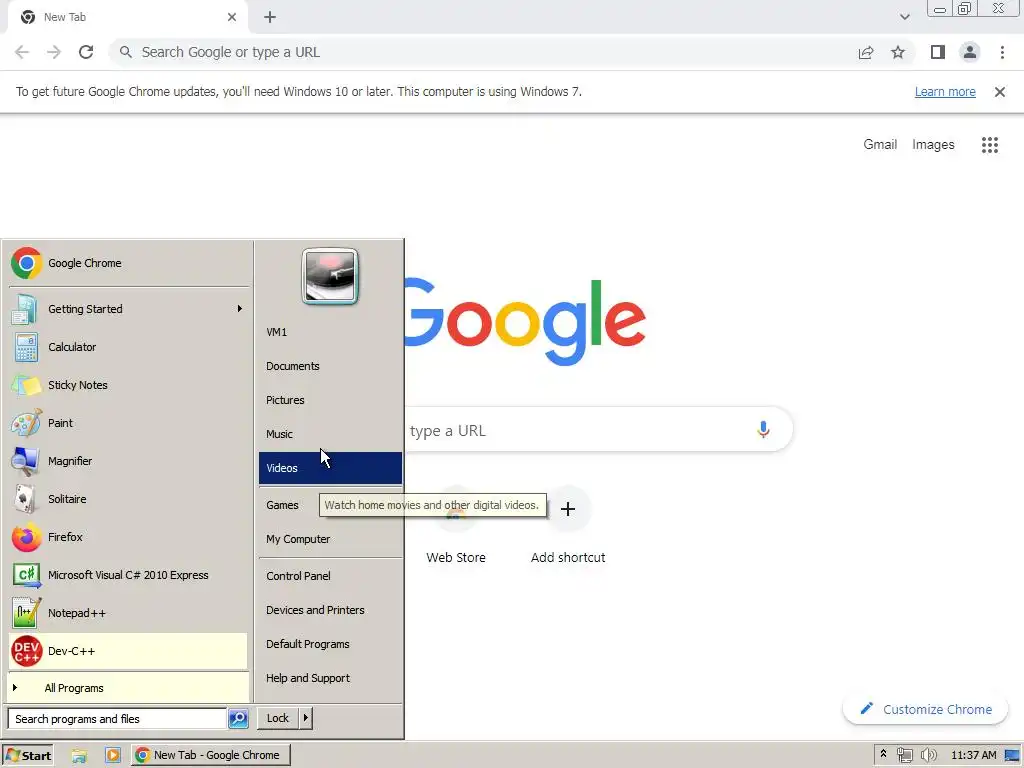Toggle Chrome side panel icon
The height and width of the screenshot is (768, 1024).
tap(938, 52)
